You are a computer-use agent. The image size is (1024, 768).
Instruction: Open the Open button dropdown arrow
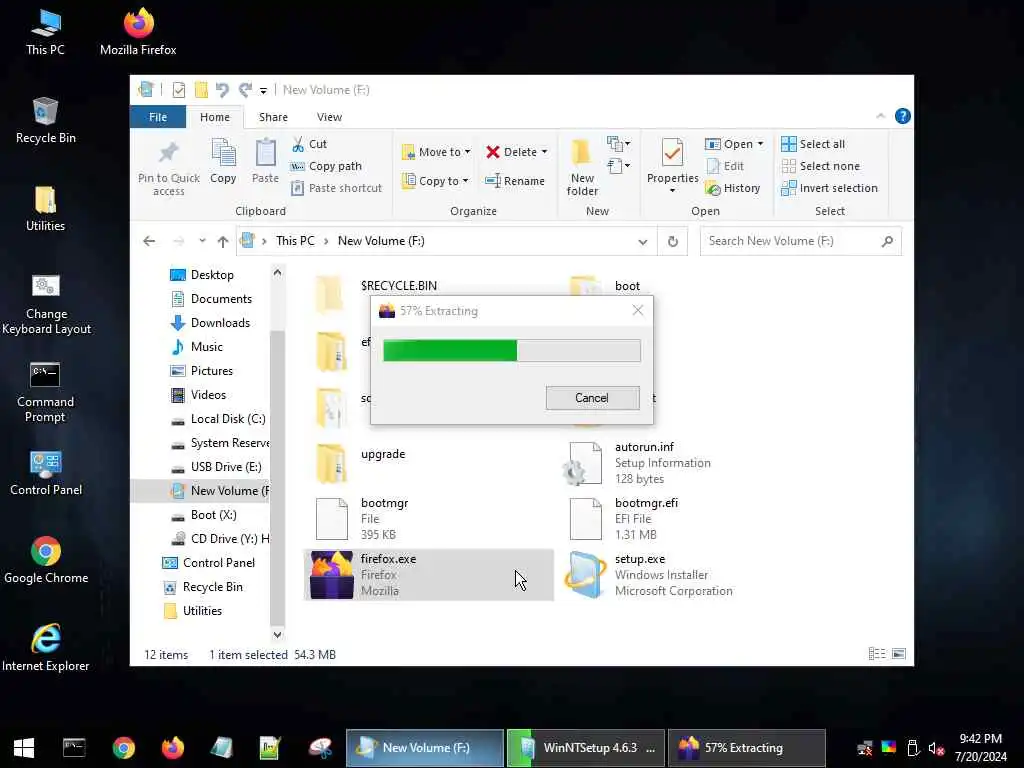760,144
